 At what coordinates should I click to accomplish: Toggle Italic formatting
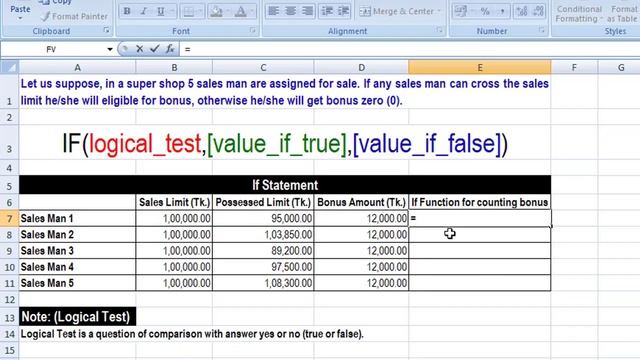click(143, 11)
